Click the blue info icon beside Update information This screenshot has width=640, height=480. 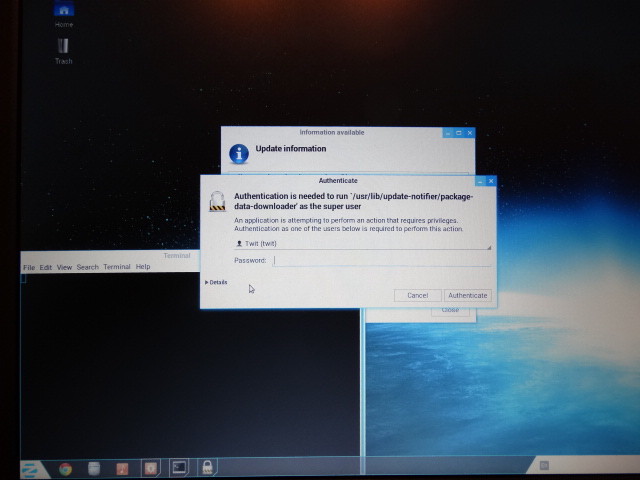239,153
